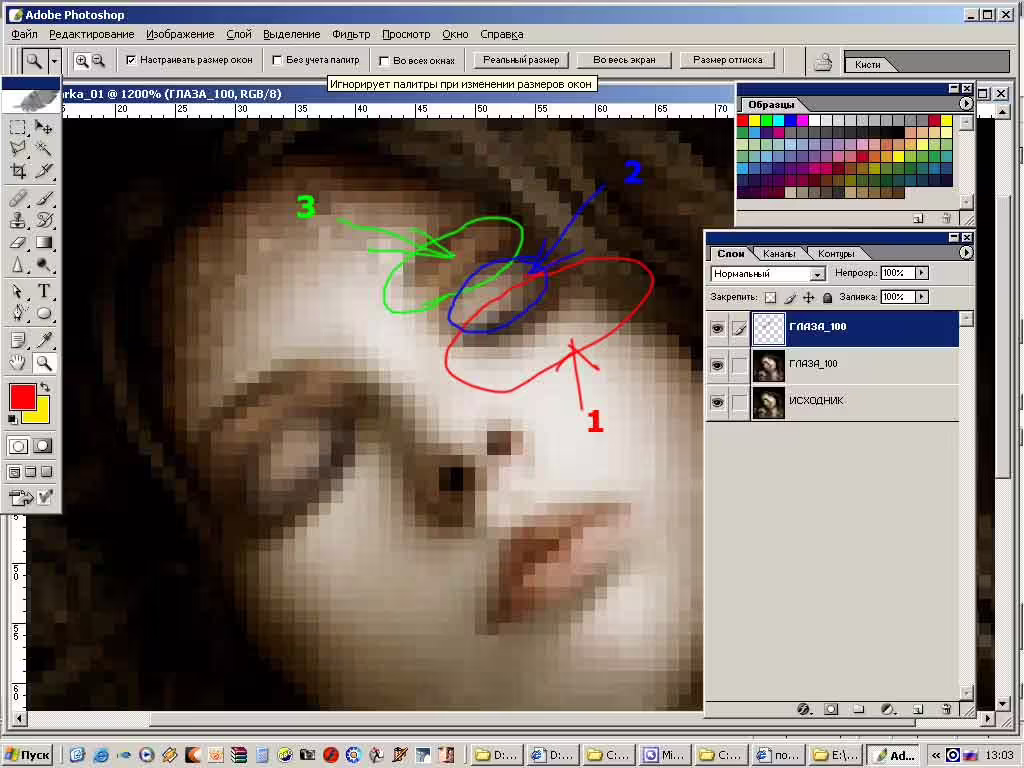
Task: Switch to Quick Mask mode
Action: click(x=42, y=446)
